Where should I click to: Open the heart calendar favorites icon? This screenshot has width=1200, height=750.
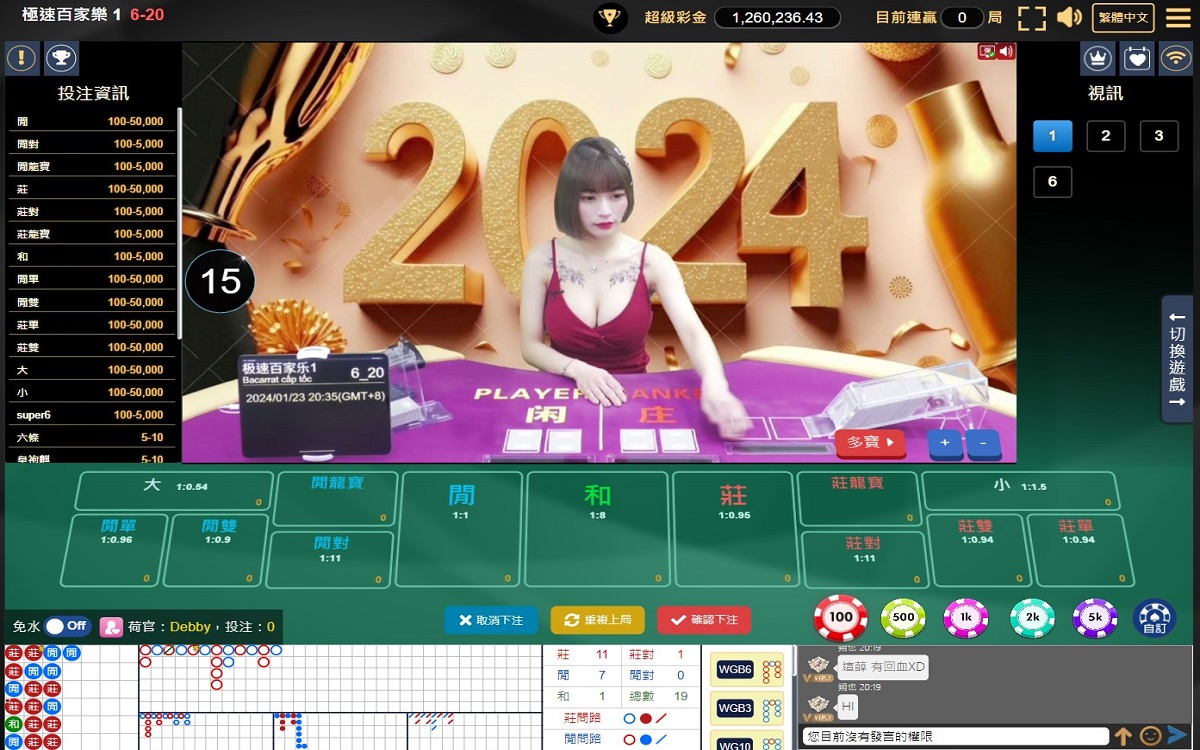click(x=1137, y=58)
